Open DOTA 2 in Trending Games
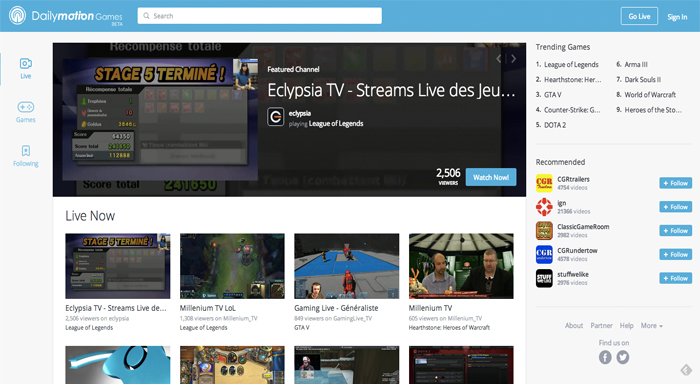The width and height of the screenshot is (700, 385). [555, 125]
